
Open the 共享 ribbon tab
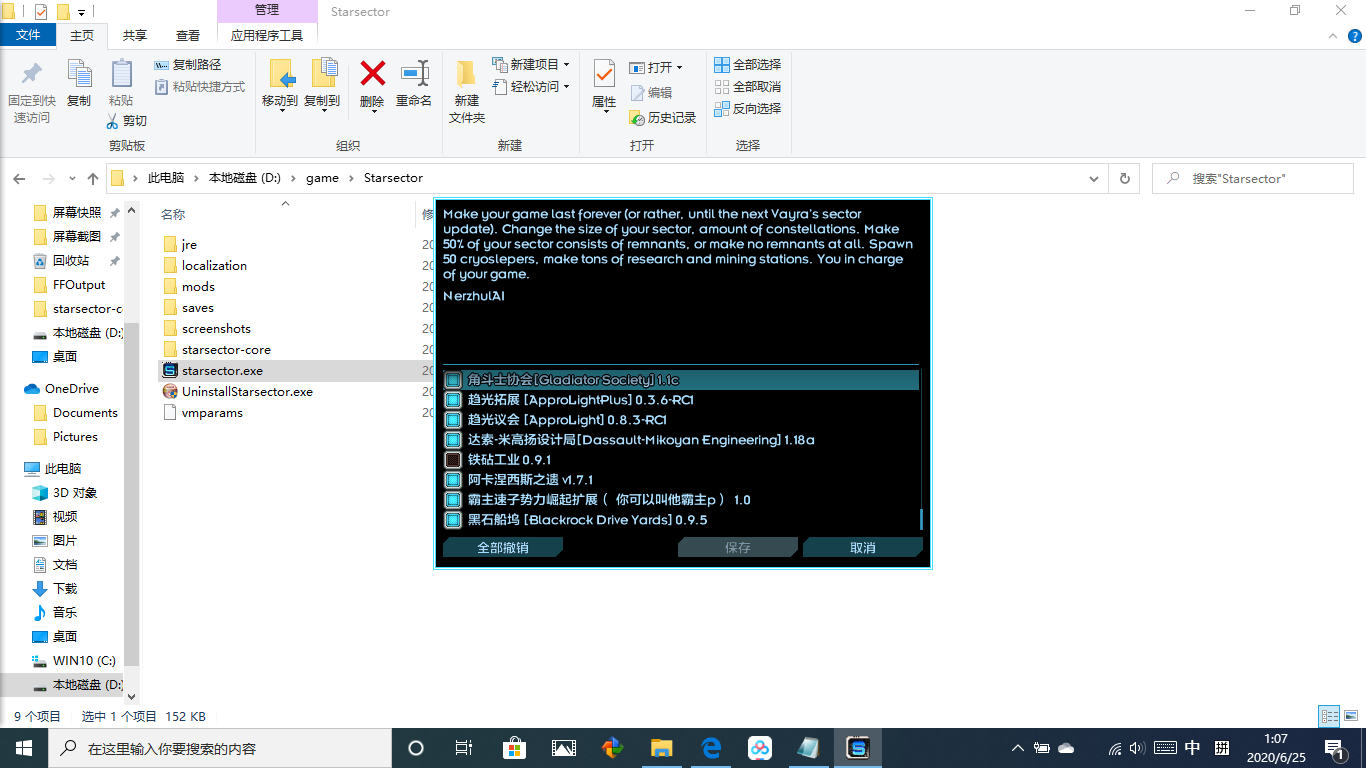(x=133, y=33)
